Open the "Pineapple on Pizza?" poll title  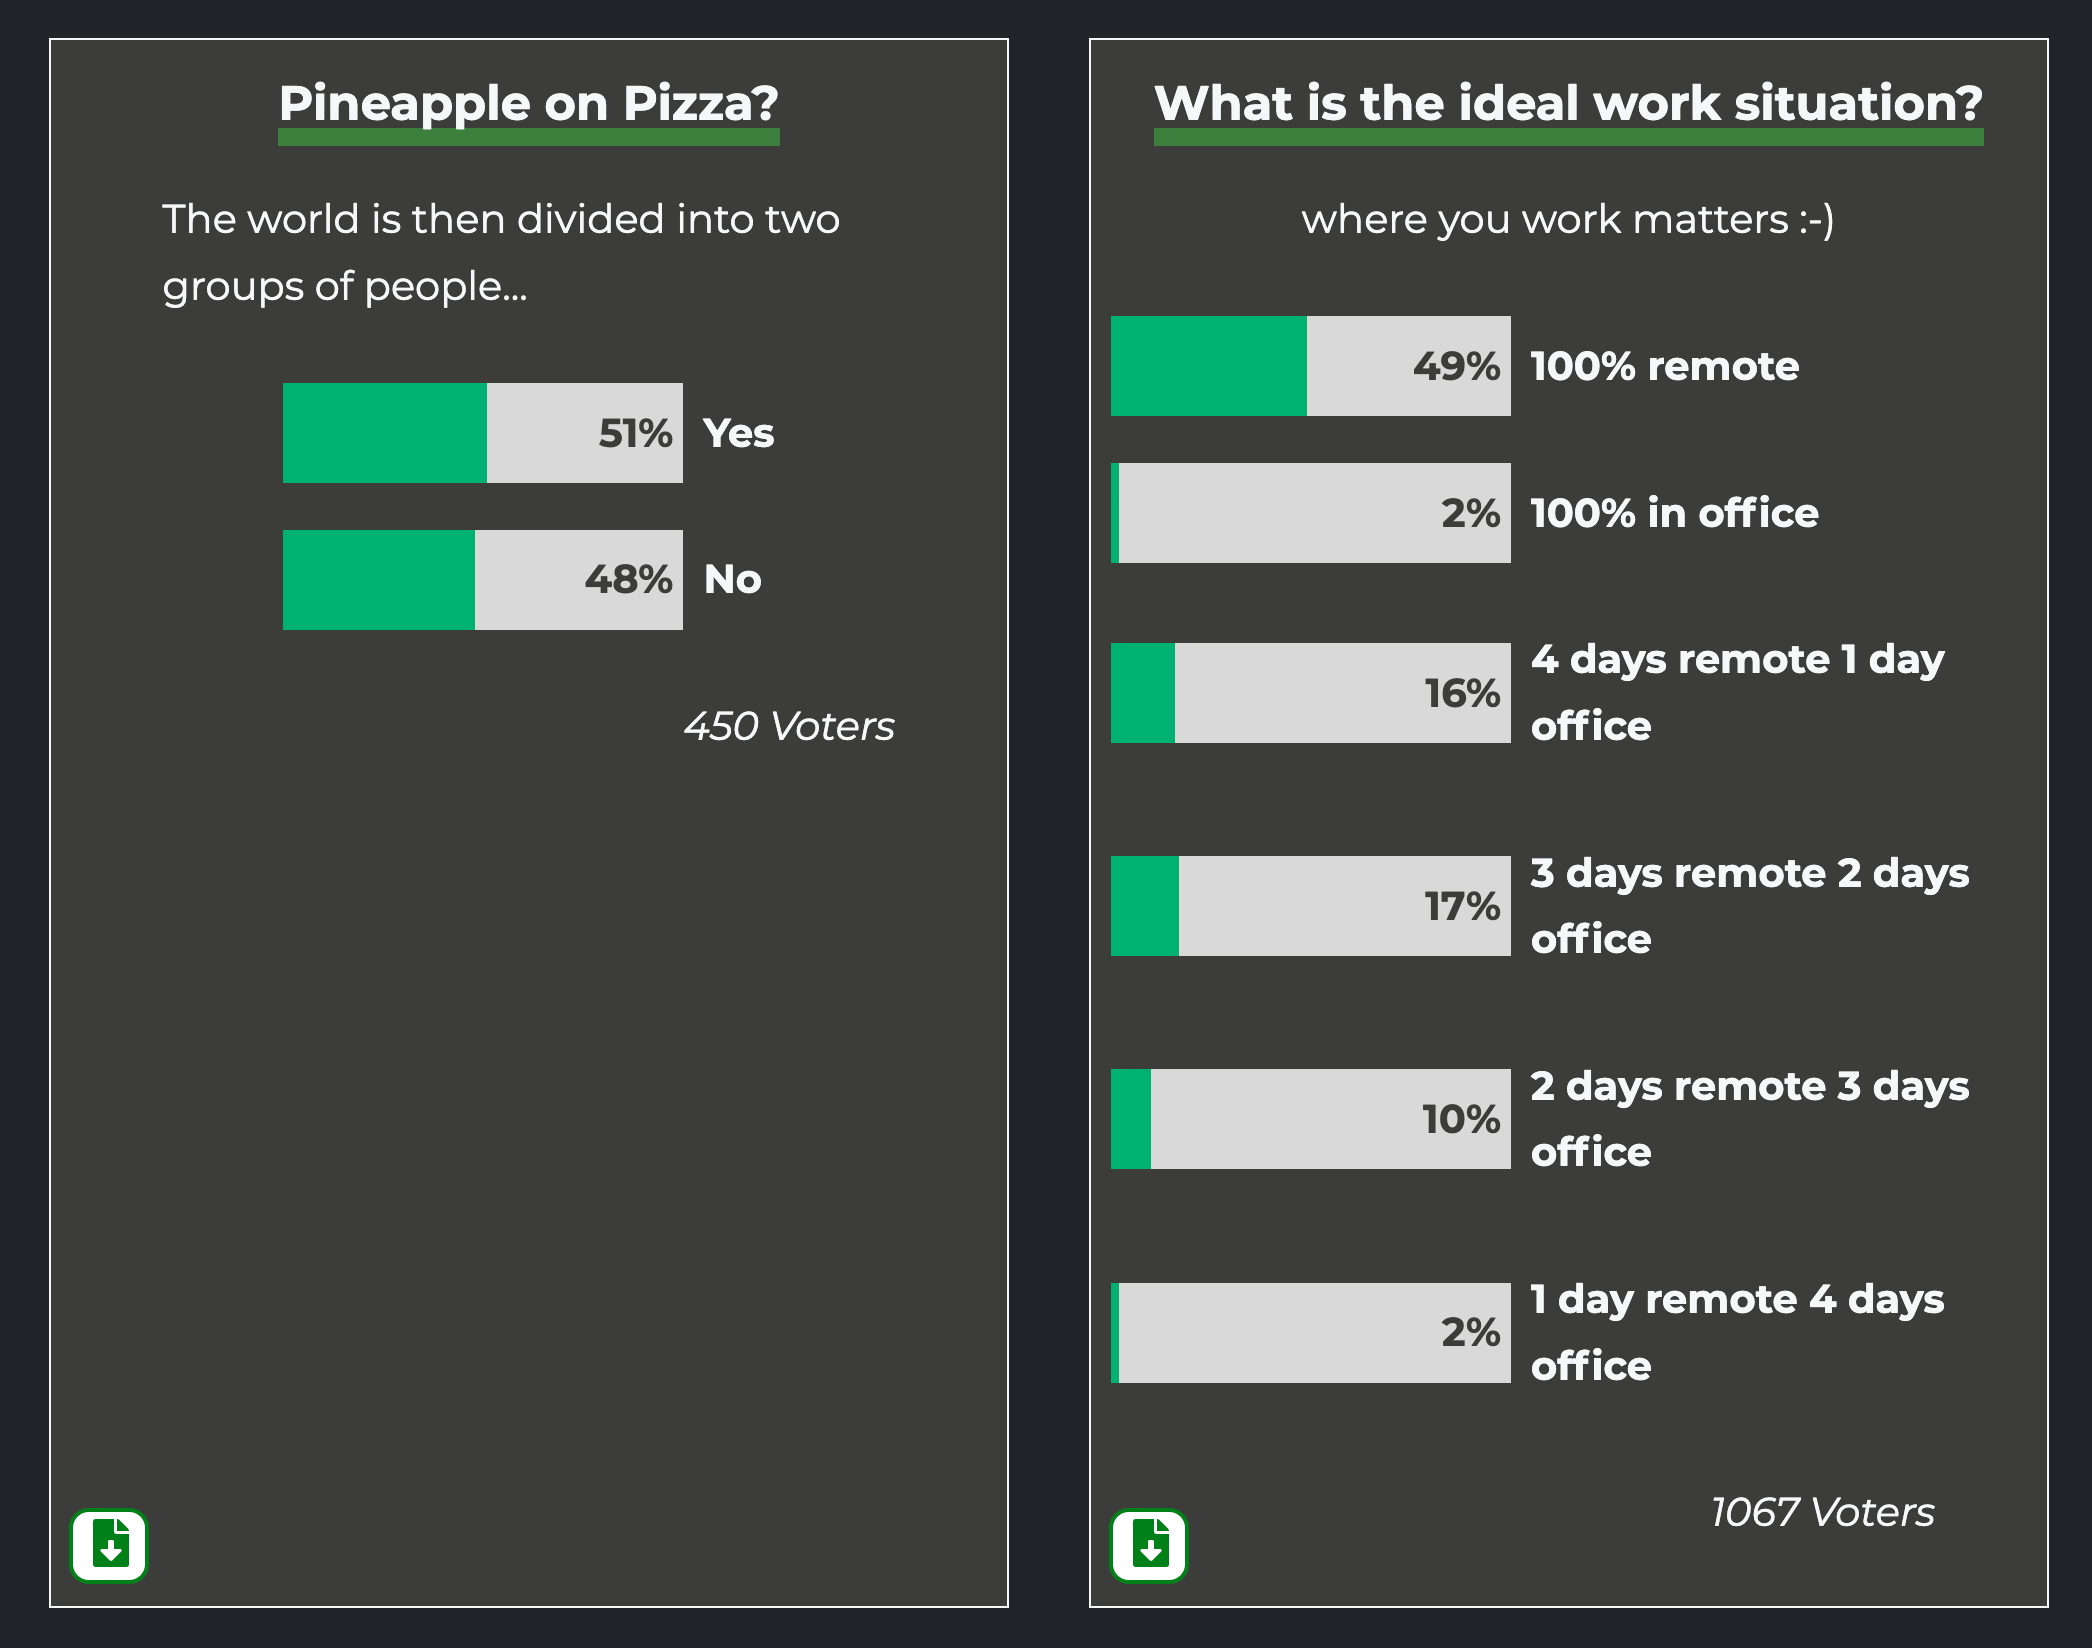528,103
